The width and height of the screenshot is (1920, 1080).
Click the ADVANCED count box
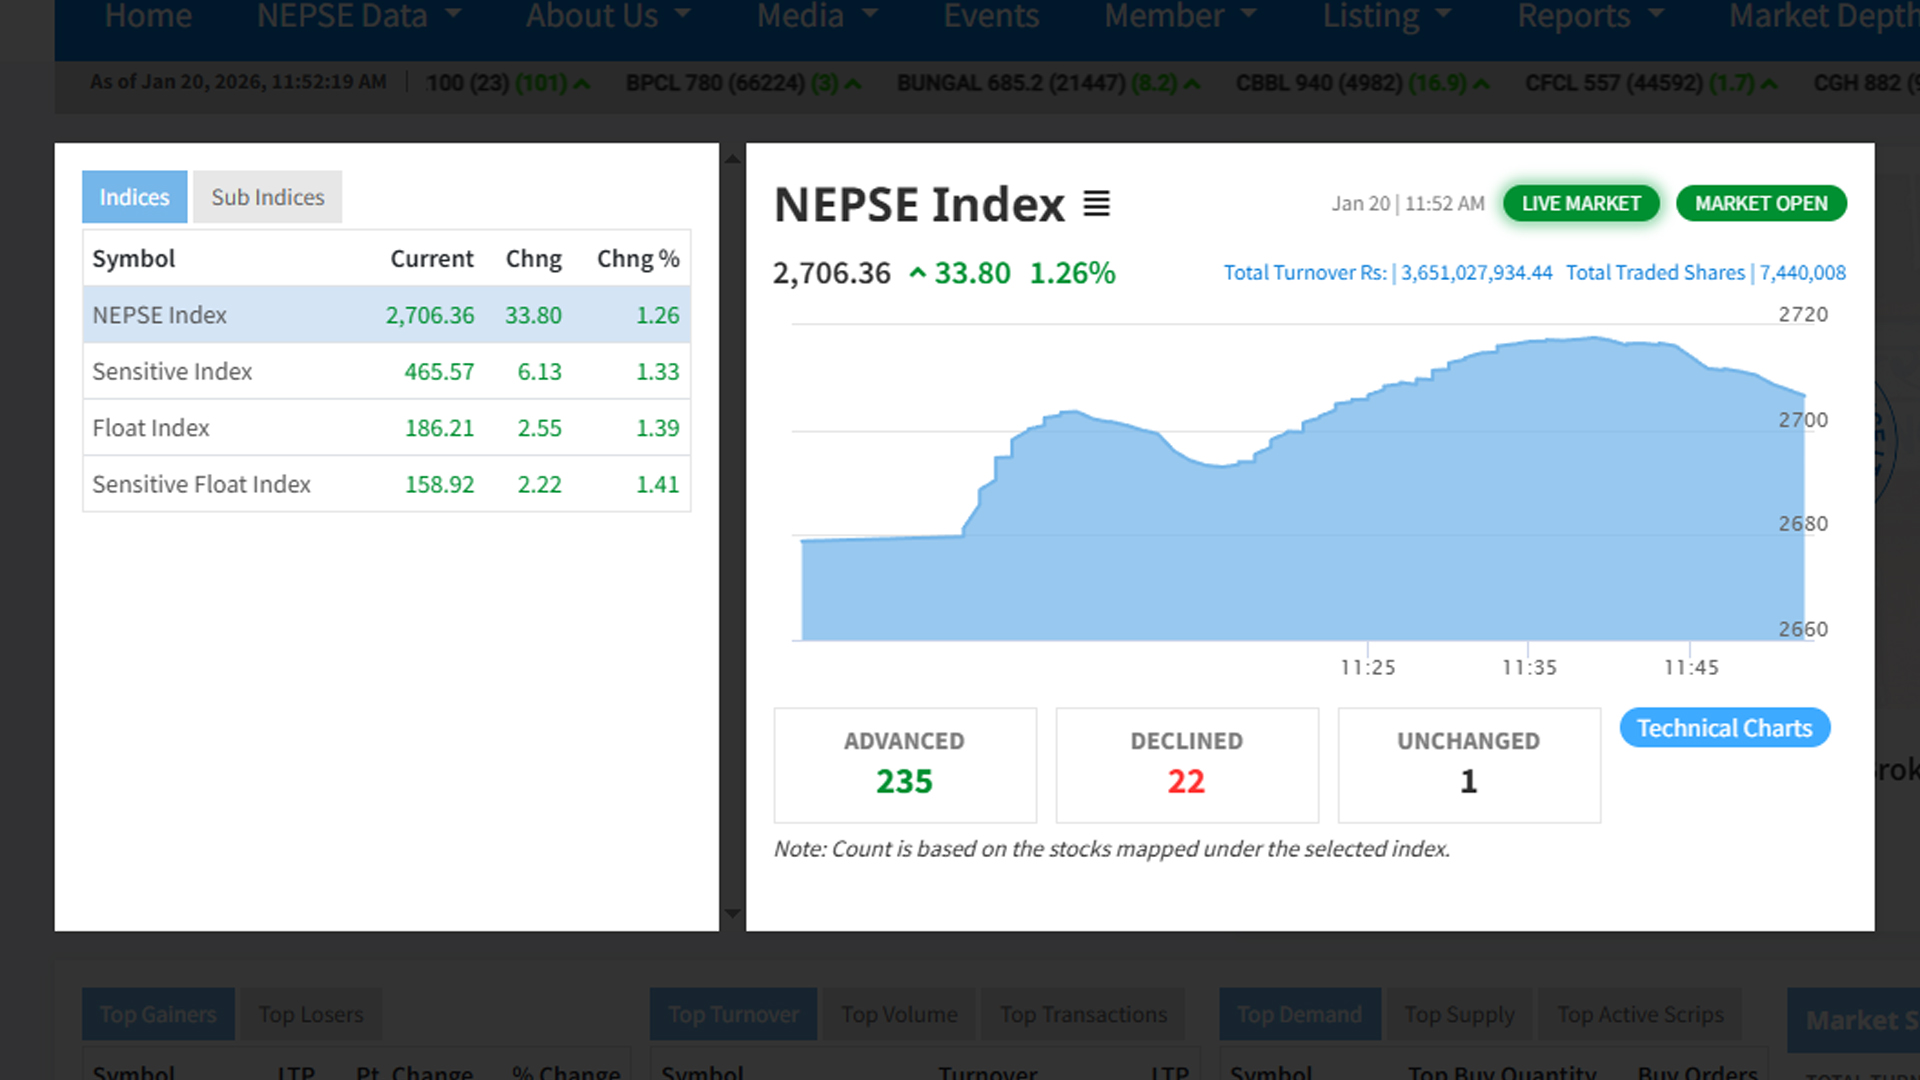tap(904, 765)
